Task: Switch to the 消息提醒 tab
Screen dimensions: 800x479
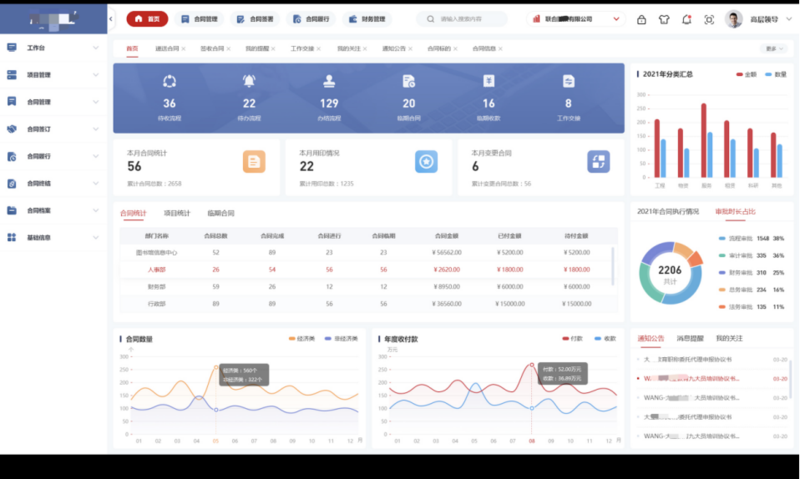Action: point(689,338)
